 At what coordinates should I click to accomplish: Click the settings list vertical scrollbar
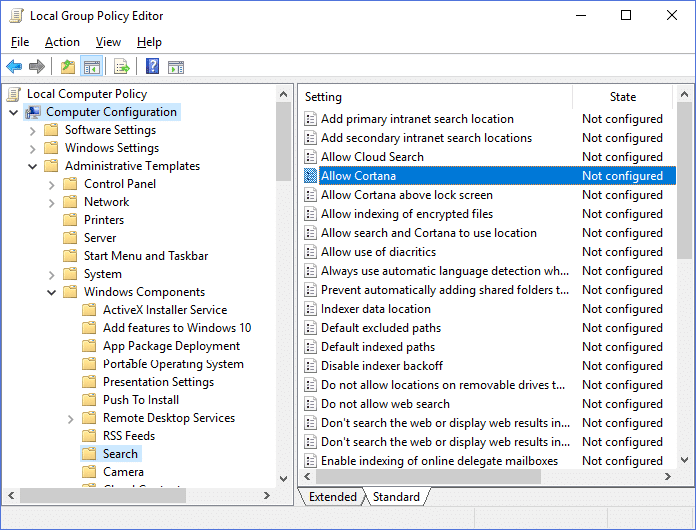pyautogui.click(x=685, y=300)
